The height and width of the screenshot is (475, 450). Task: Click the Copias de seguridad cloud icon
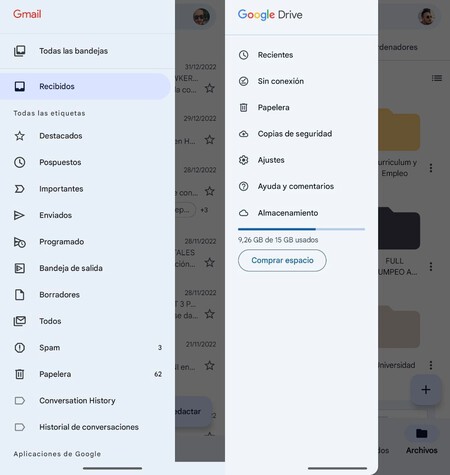click(244, 134)
